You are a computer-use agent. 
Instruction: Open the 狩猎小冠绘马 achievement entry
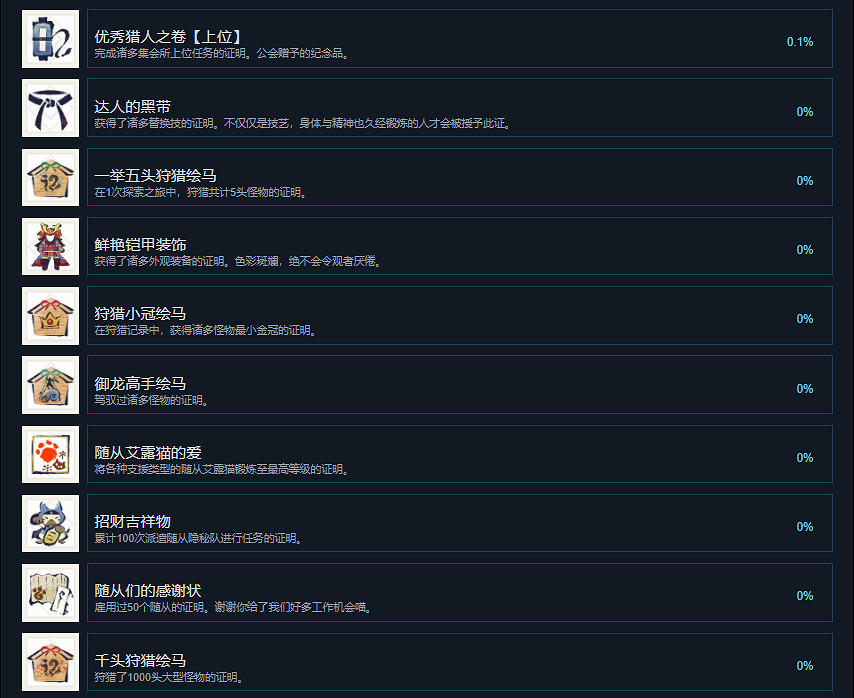[x=460, y=315]
